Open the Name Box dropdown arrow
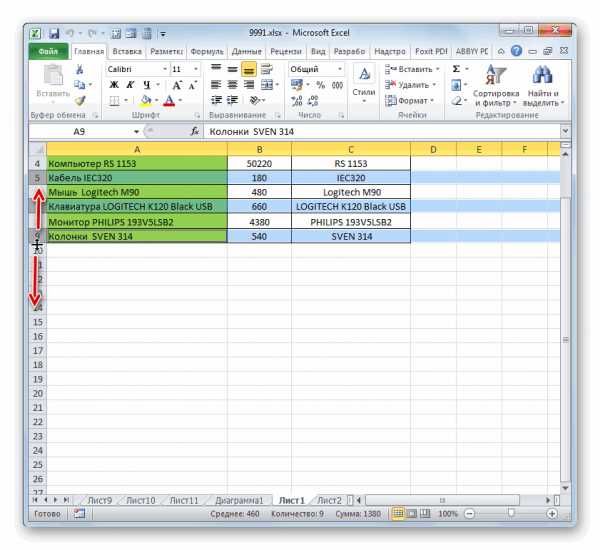 click(136, 132)
